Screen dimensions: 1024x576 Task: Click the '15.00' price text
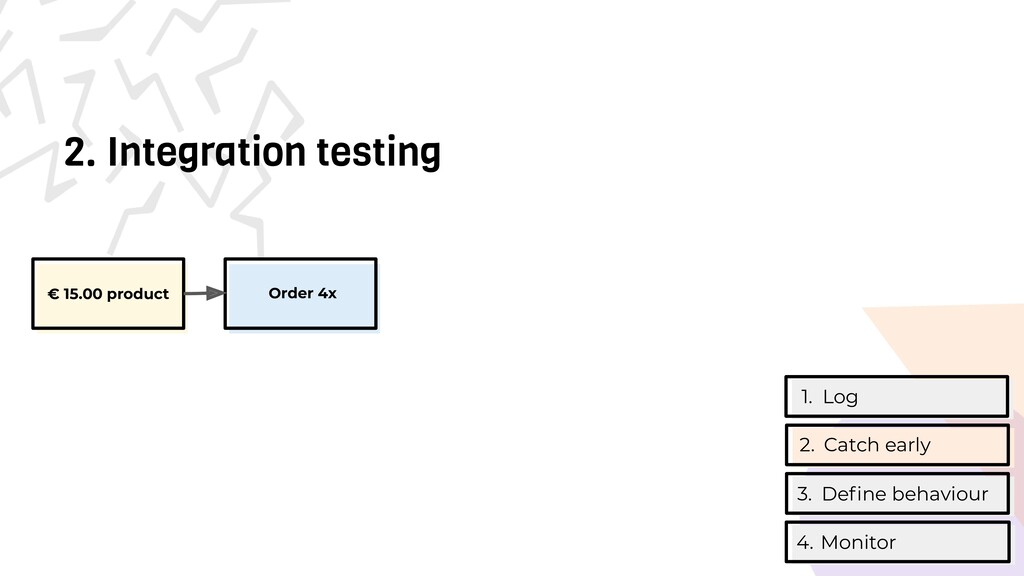pos(82,294)
